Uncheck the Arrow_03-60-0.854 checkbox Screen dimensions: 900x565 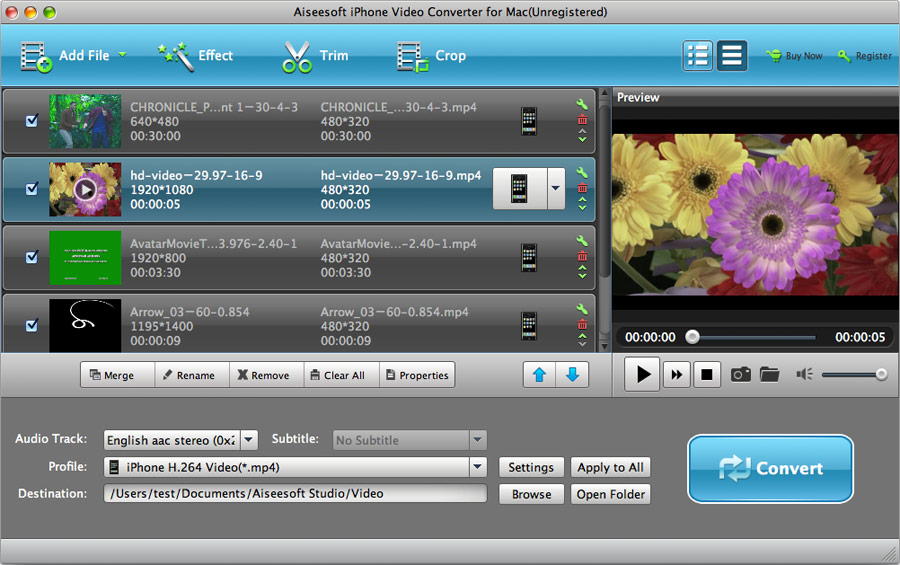pyautogui.click(x=32, y=325)
